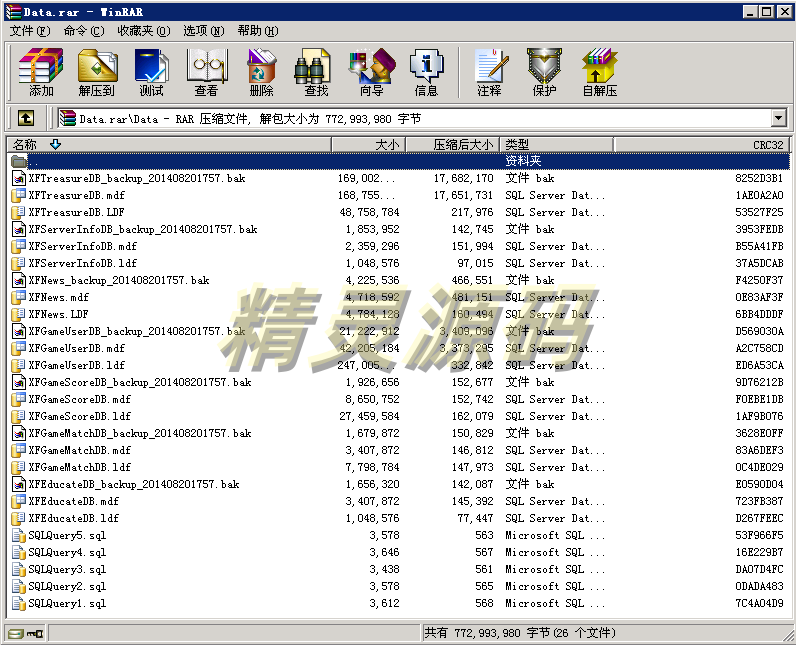Select file XFGameUserDB_backup_201408201757.bak
The height and width of the screenshot is (645, 796).
[137, 331]
